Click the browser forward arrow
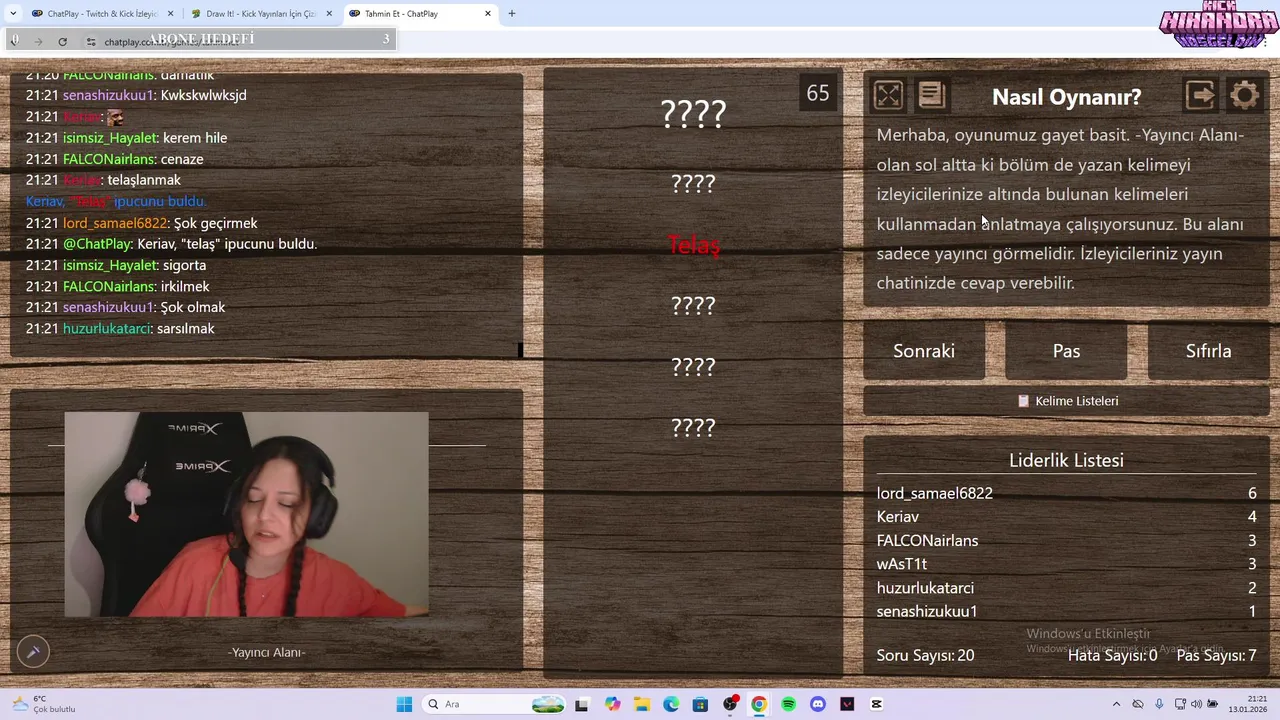 tap(38, 41)
